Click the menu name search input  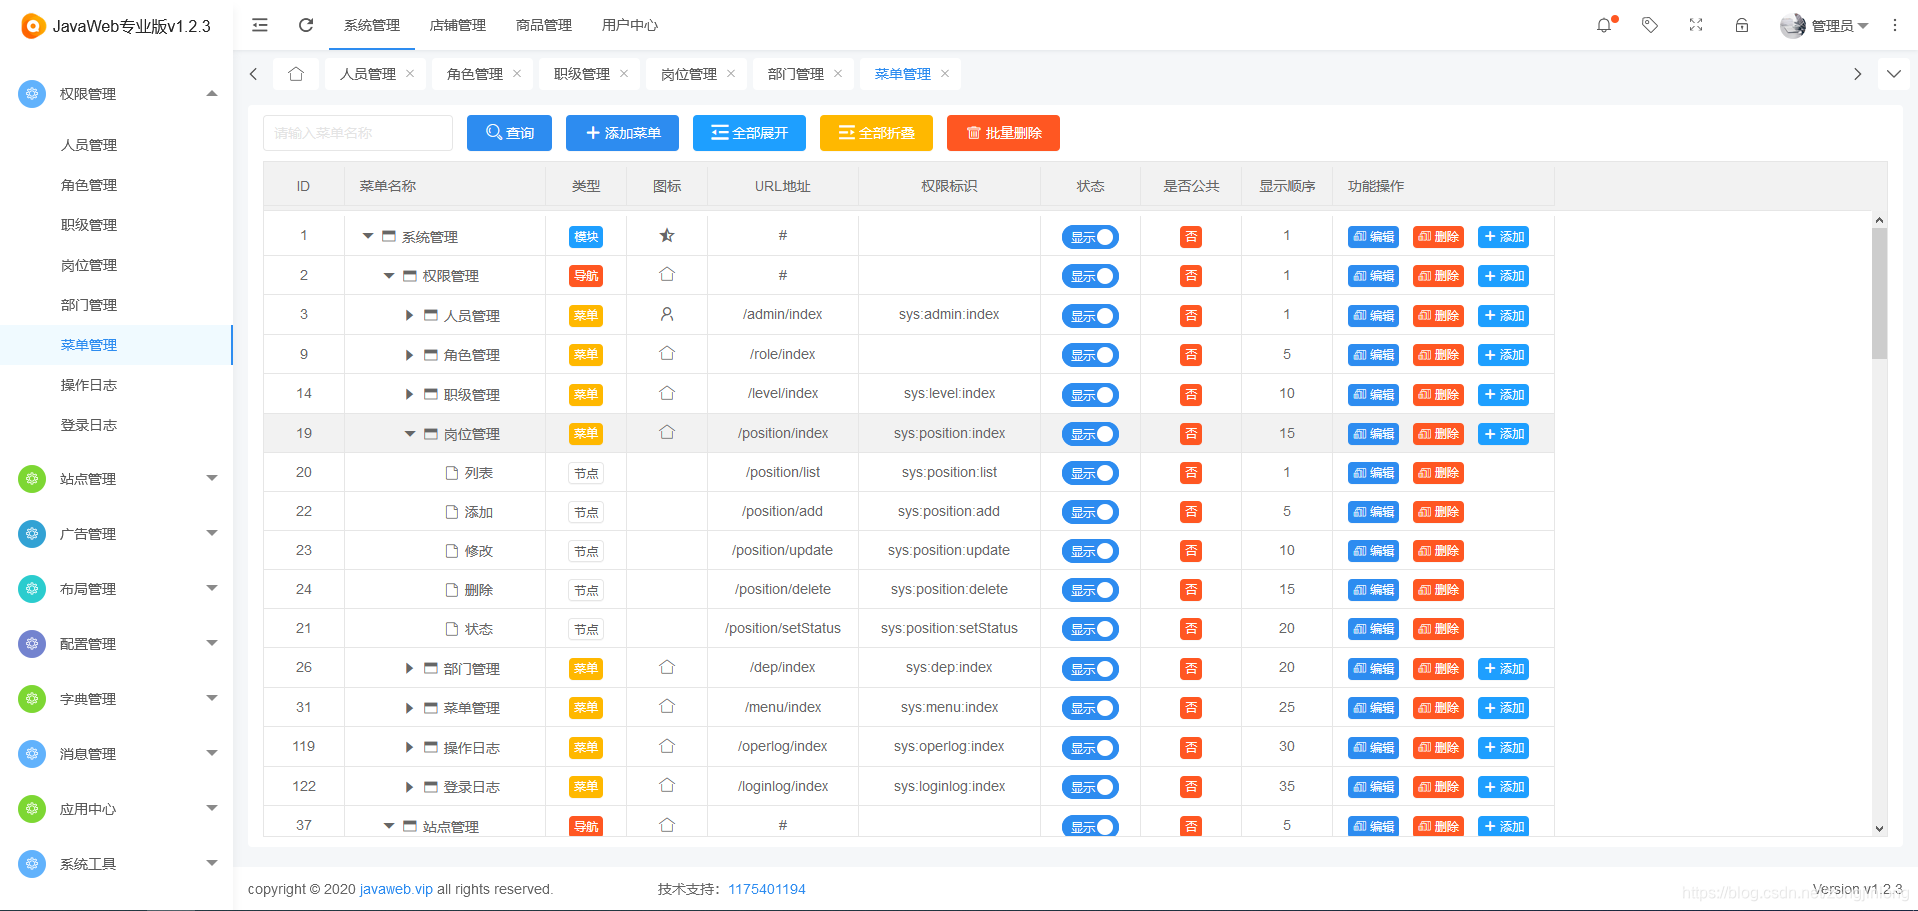(x=358, y=133)
